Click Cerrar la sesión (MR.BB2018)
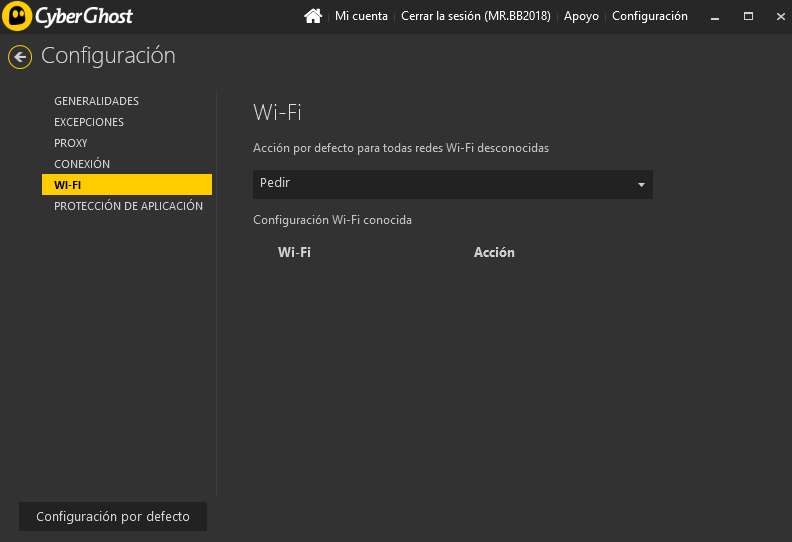Image resolution: width=792 pixels, height=542 pixels. [475, 16]
